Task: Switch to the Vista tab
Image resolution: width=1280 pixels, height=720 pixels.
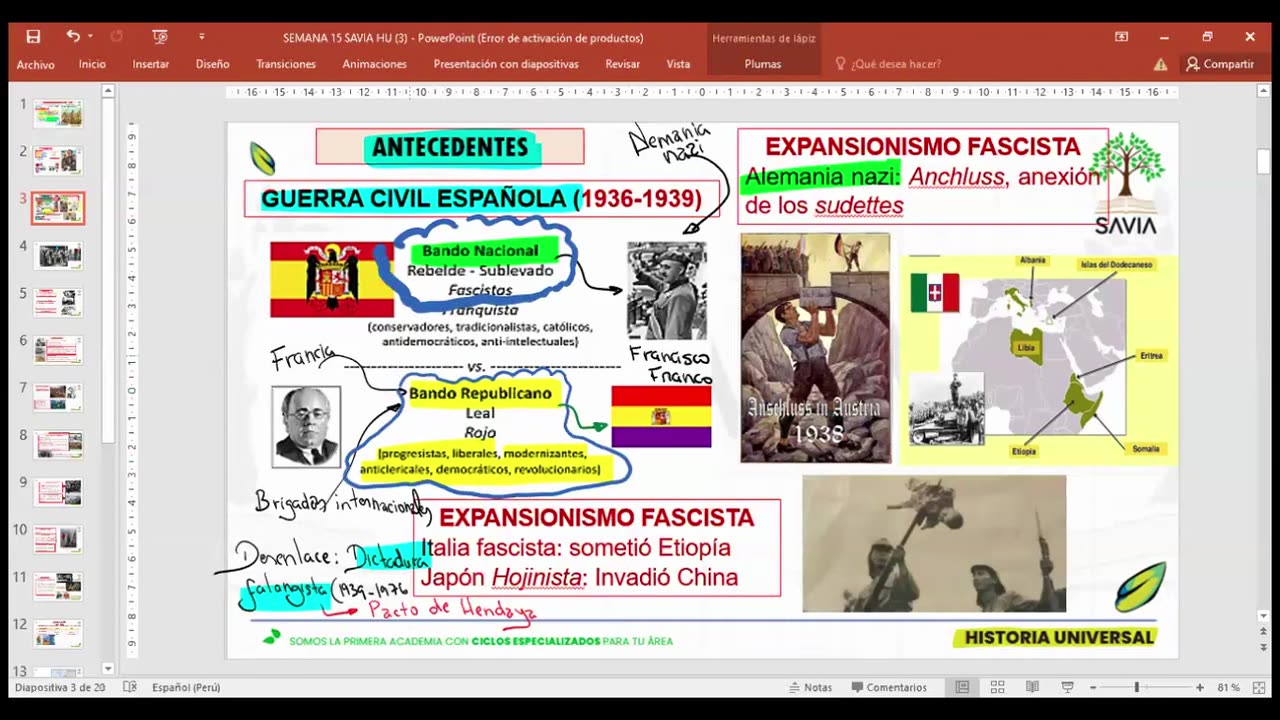Action: (x=678, y=64)
